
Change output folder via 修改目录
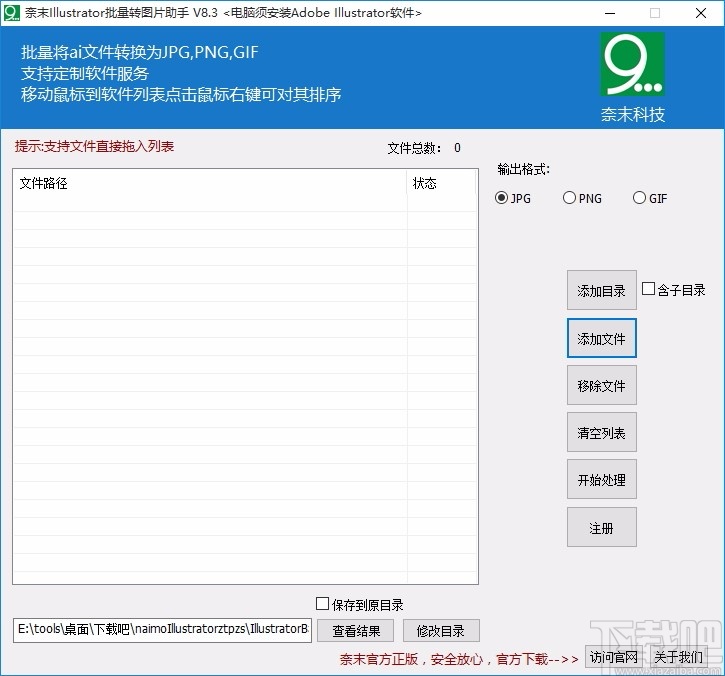coord(441,631)
